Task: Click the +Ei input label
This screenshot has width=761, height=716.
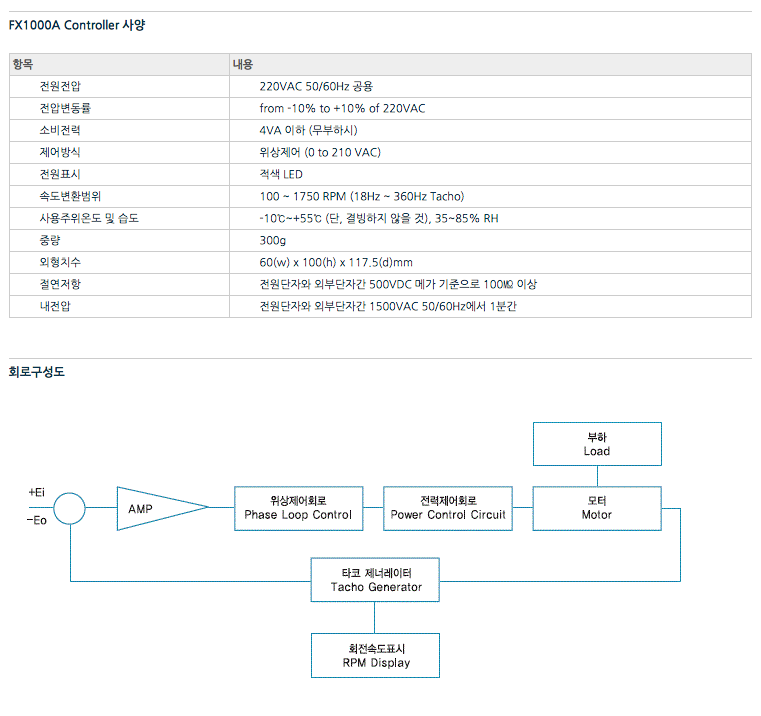Action: [37, 493]
